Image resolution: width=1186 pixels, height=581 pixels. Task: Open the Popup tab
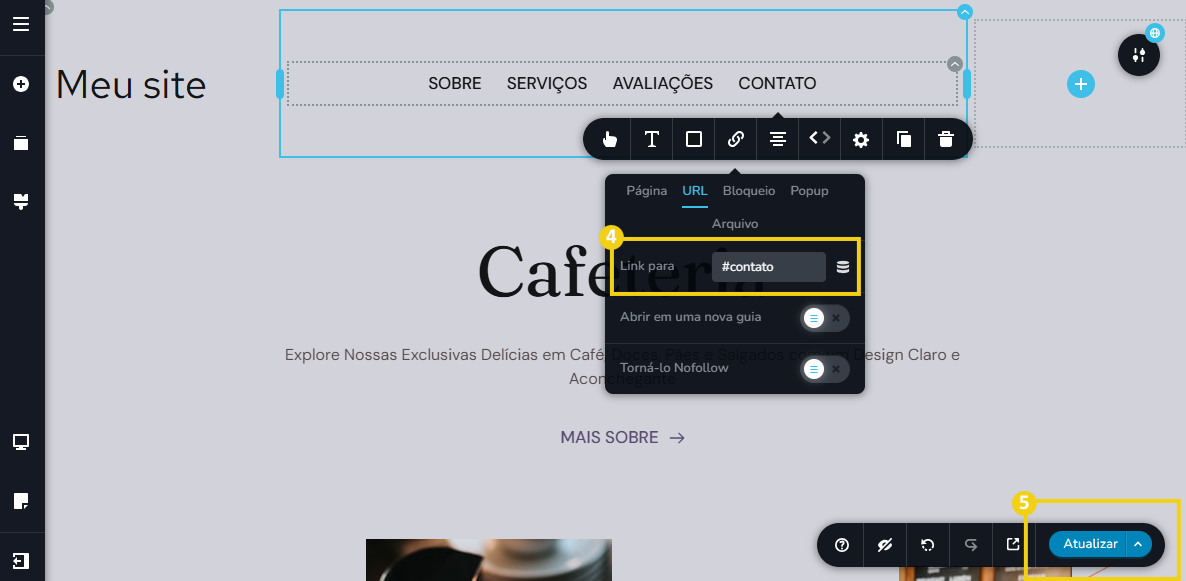point(809,190)
